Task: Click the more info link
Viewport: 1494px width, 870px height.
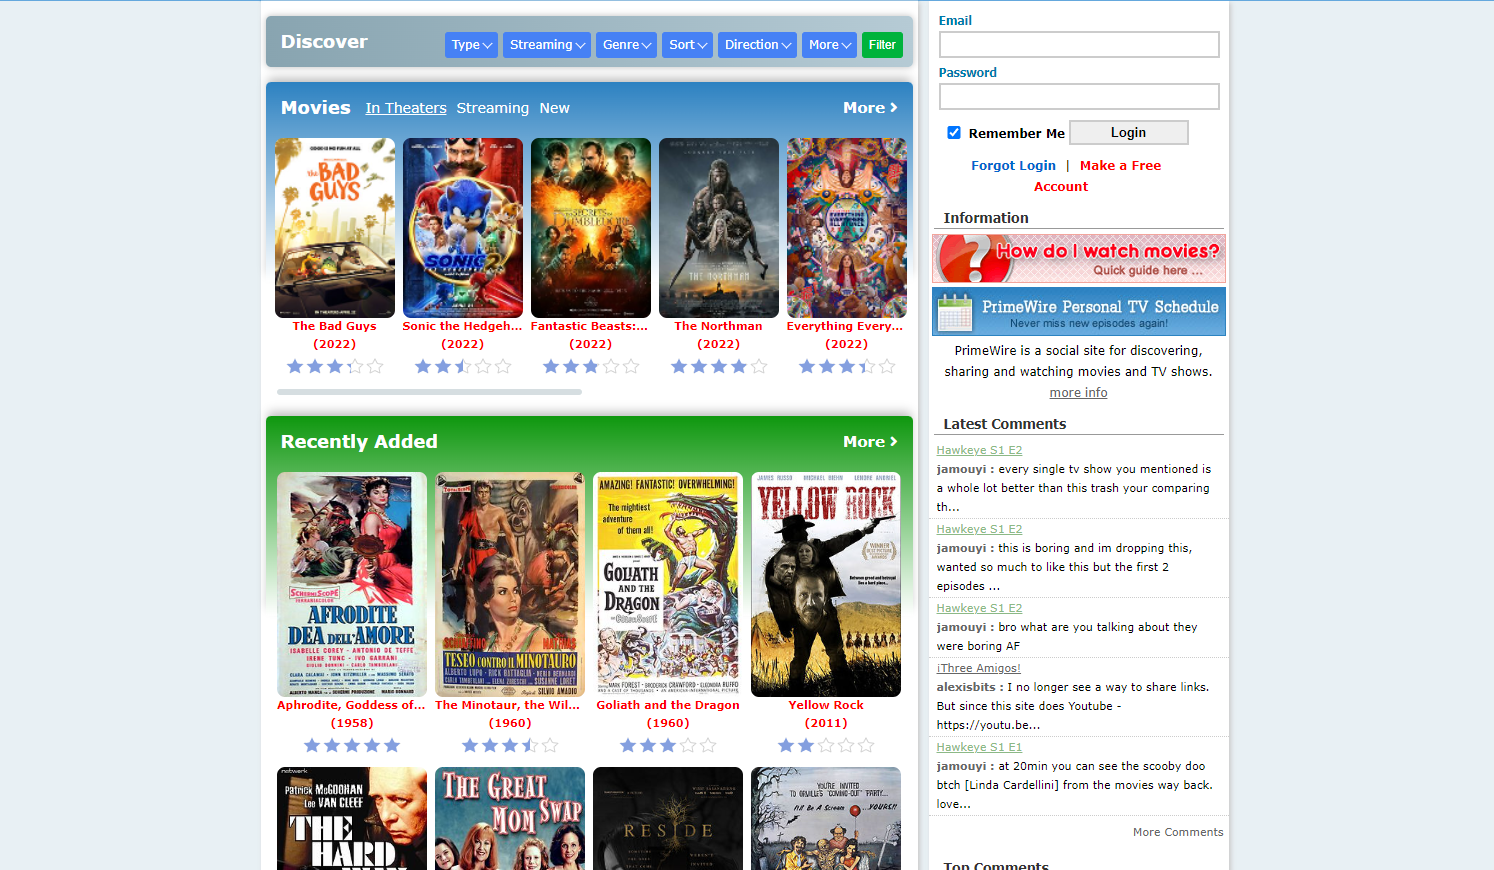Action: pos(1078,393)
